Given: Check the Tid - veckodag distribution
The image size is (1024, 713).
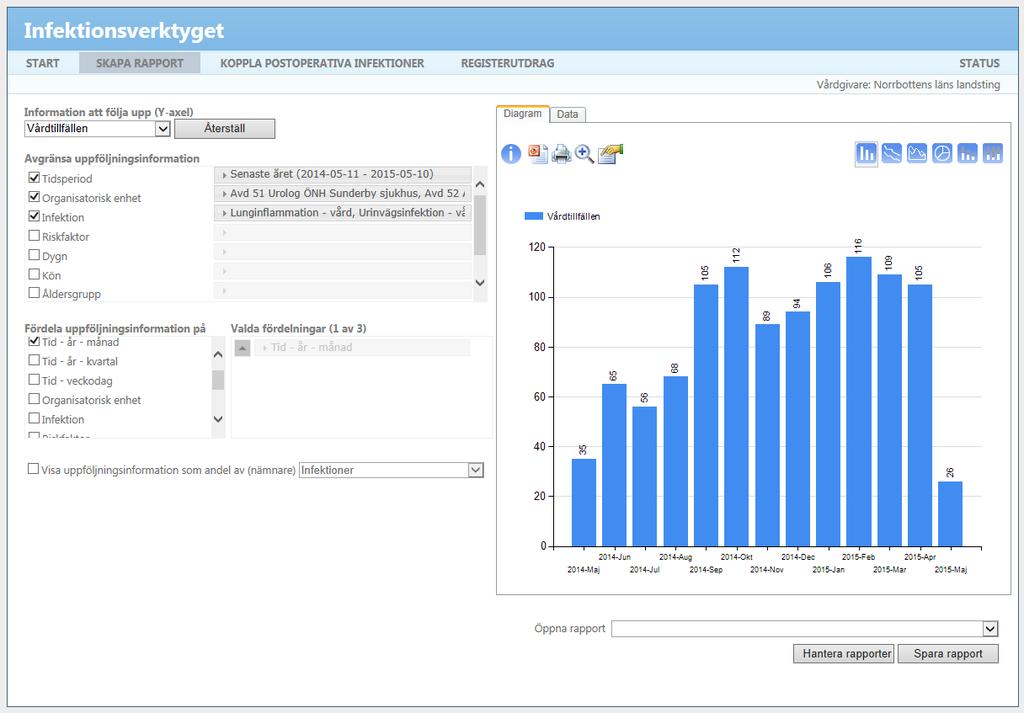Looking at the screenshot, I should pos(35,380).
